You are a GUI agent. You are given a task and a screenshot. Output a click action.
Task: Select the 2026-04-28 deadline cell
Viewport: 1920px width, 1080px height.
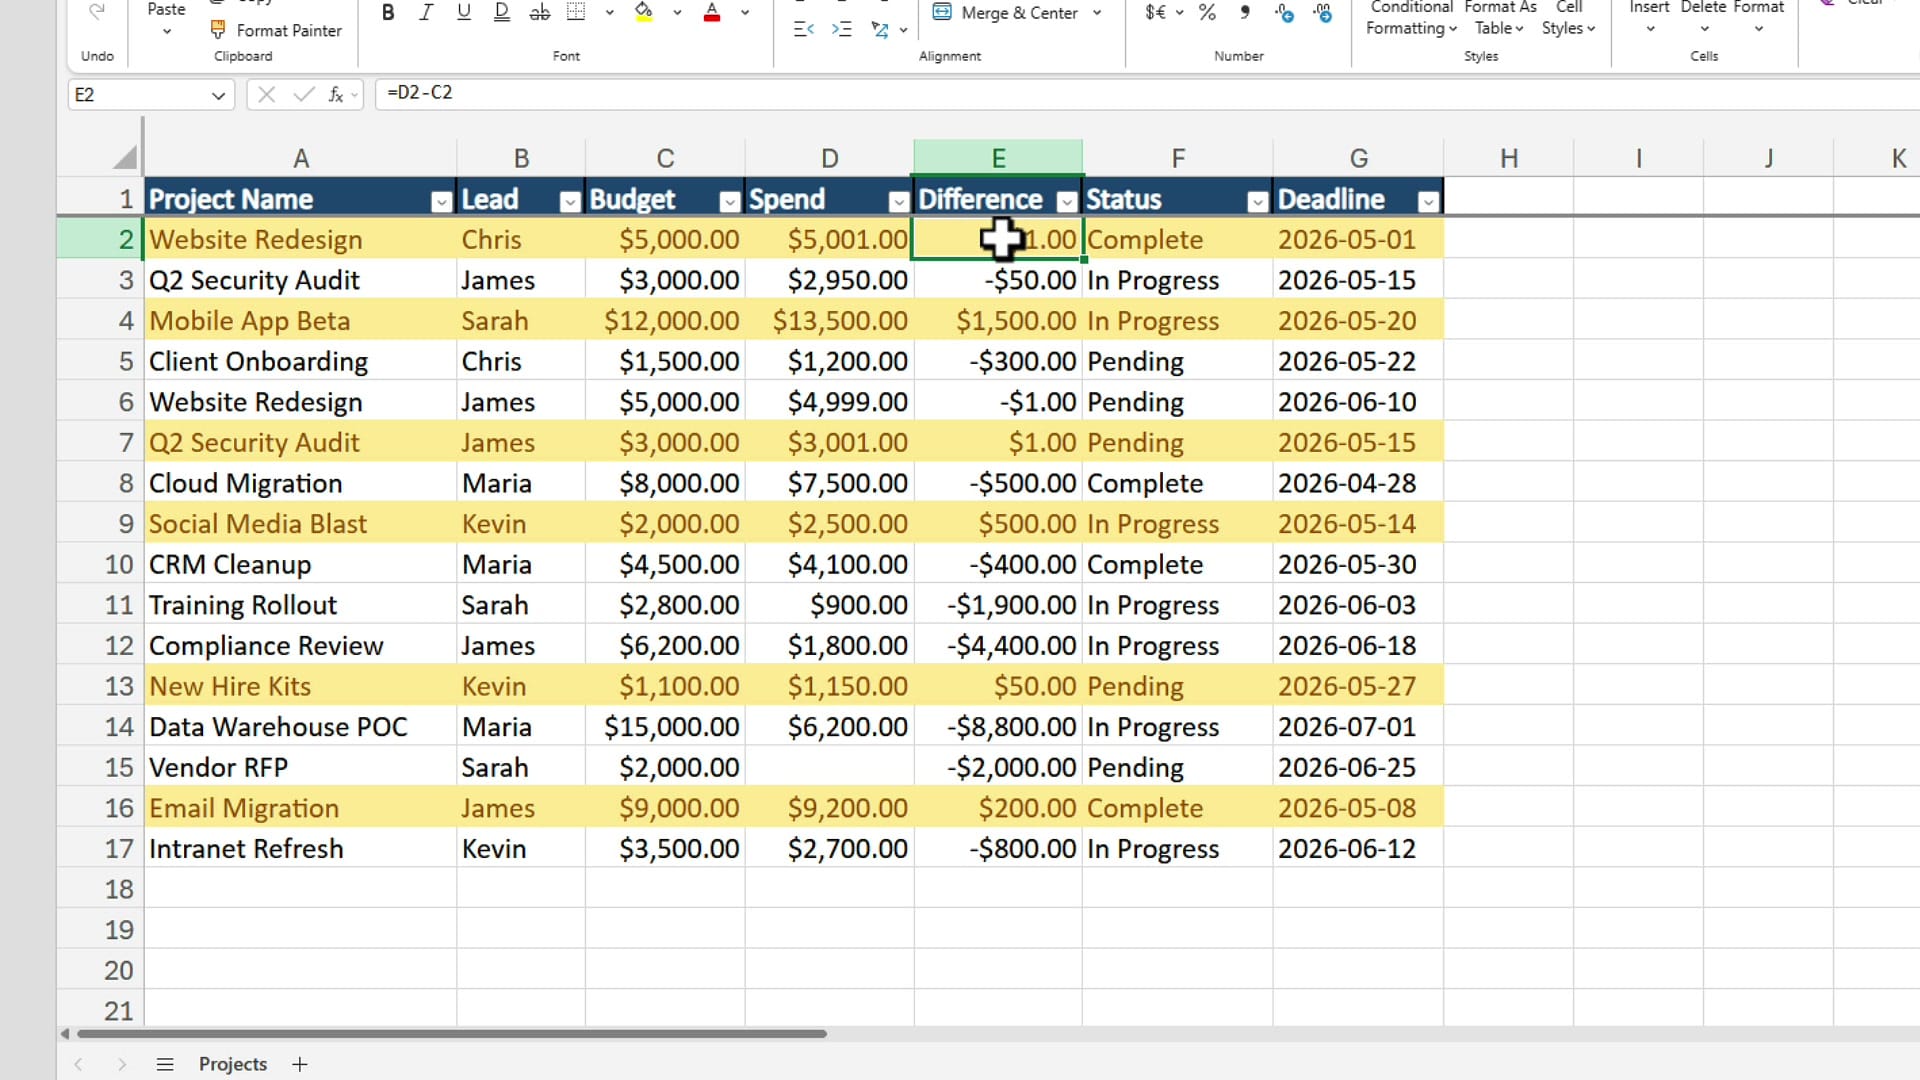point(1358,483)
